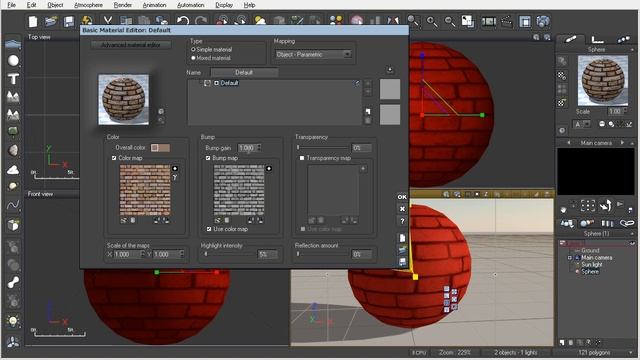640x360 pixels.
Task: Click next camera arrow beside Main camera
Action: tap(622, 143)
